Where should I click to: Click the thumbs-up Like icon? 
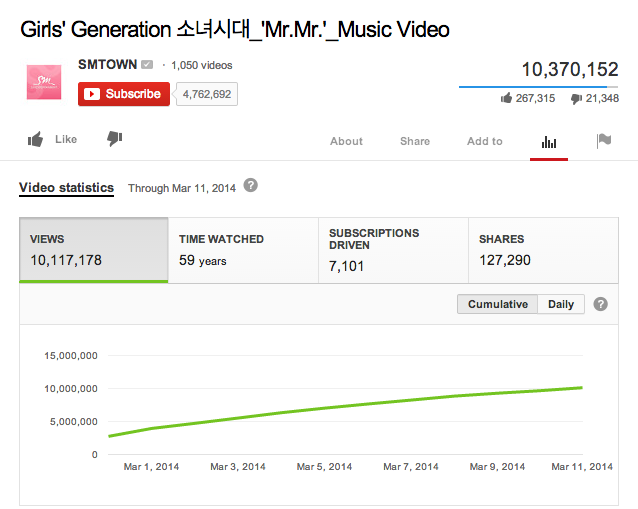point(35,139)
